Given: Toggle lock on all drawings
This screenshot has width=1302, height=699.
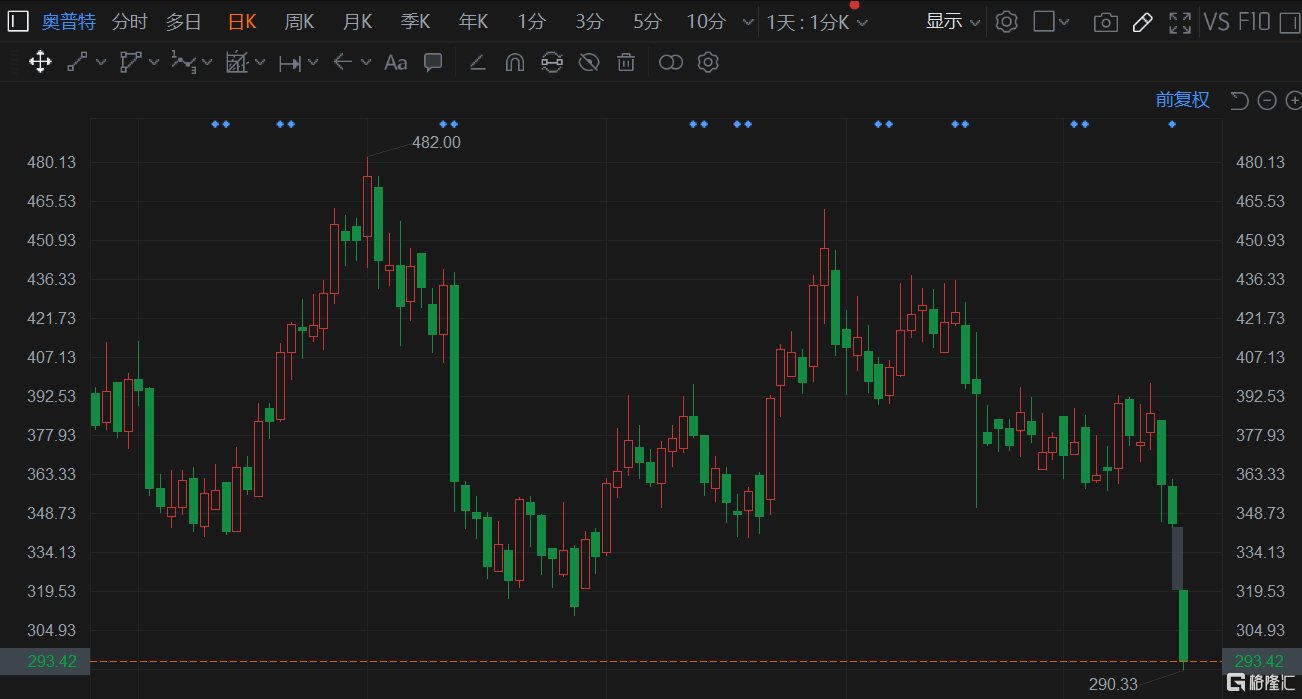Looking at the screenshot, I should [x=552, y=63].
